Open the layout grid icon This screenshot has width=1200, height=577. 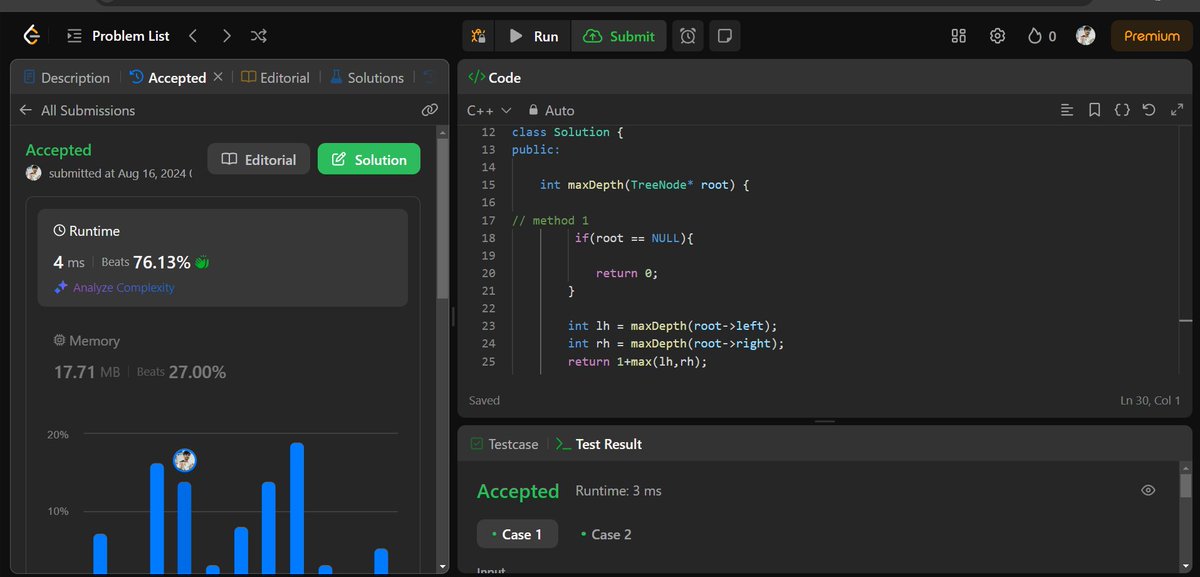point(959,36)
